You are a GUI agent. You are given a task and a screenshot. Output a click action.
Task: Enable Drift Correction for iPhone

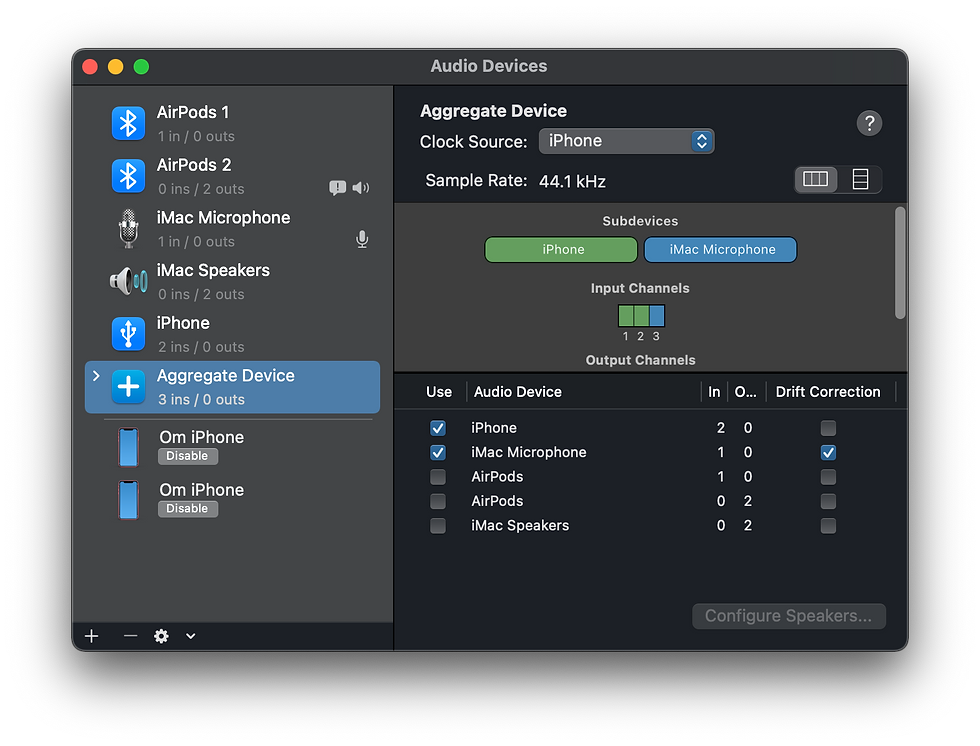coord(828,428)
